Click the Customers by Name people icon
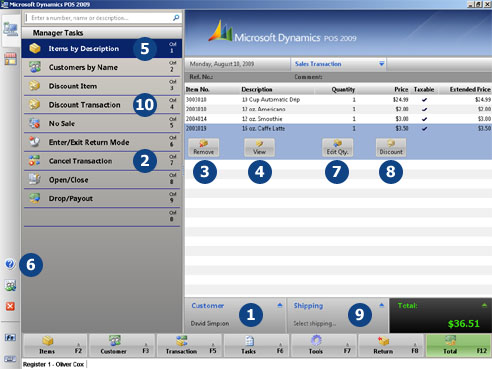 pyautogui.click(x=35, y=67)
